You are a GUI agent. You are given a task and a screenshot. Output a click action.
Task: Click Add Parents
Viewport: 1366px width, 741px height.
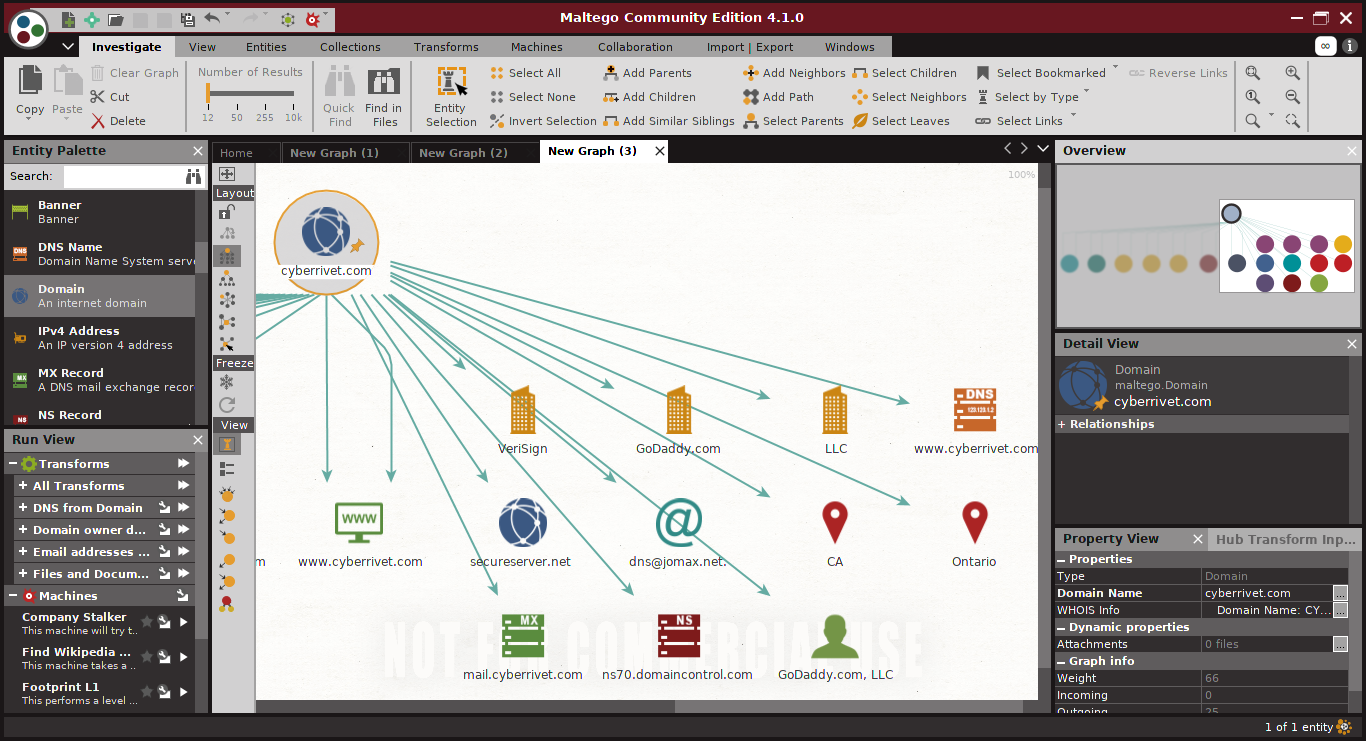(648, 73)
